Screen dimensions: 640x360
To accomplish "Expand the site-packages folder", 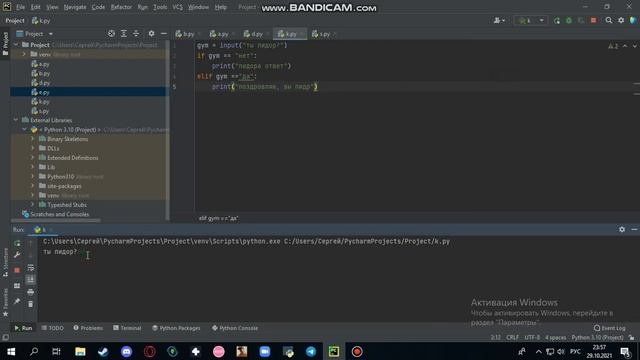I will (33, 186).
